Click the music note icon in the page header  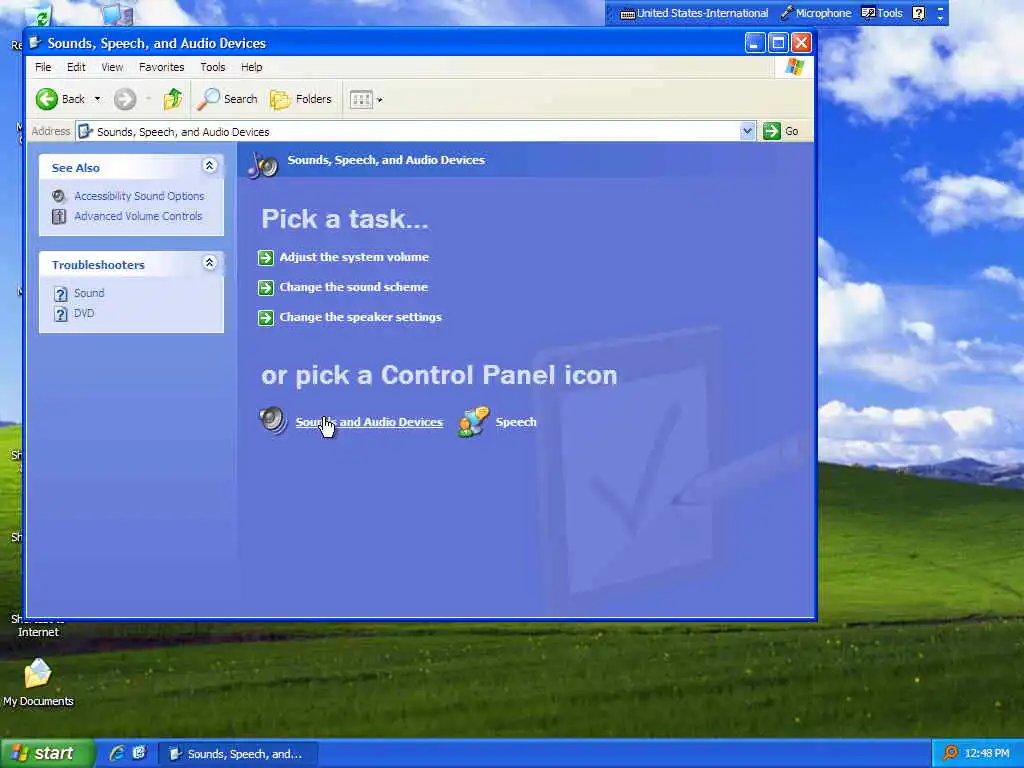click(x=263, y=165)
